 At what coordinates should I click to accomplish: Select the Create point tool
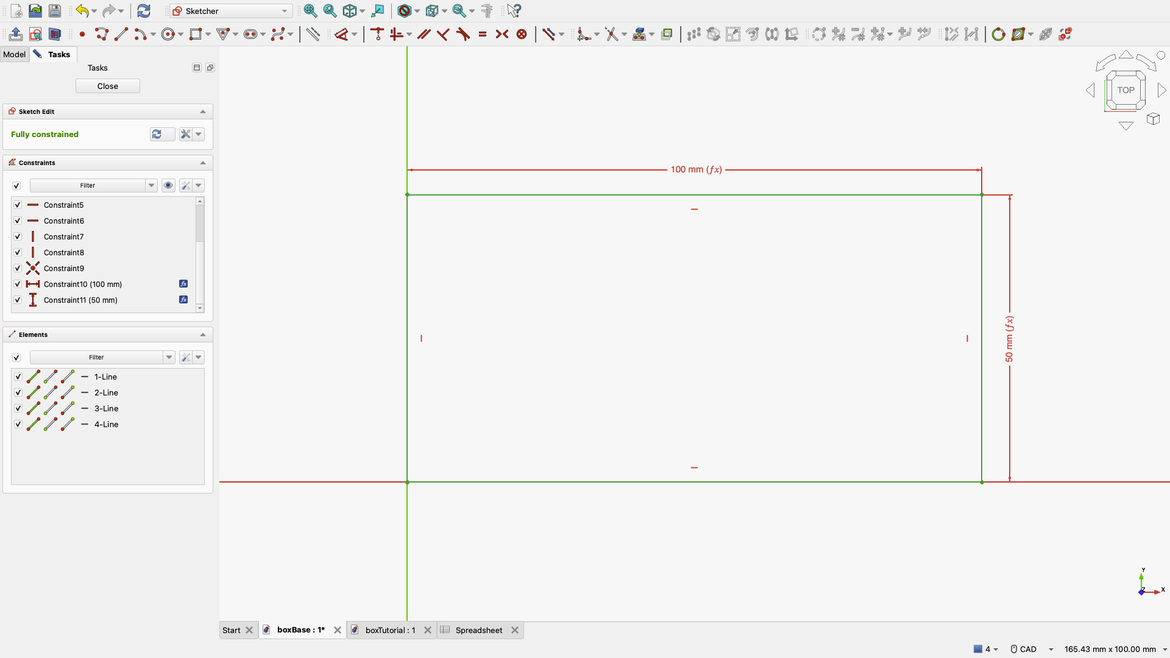tap(81, 33)
